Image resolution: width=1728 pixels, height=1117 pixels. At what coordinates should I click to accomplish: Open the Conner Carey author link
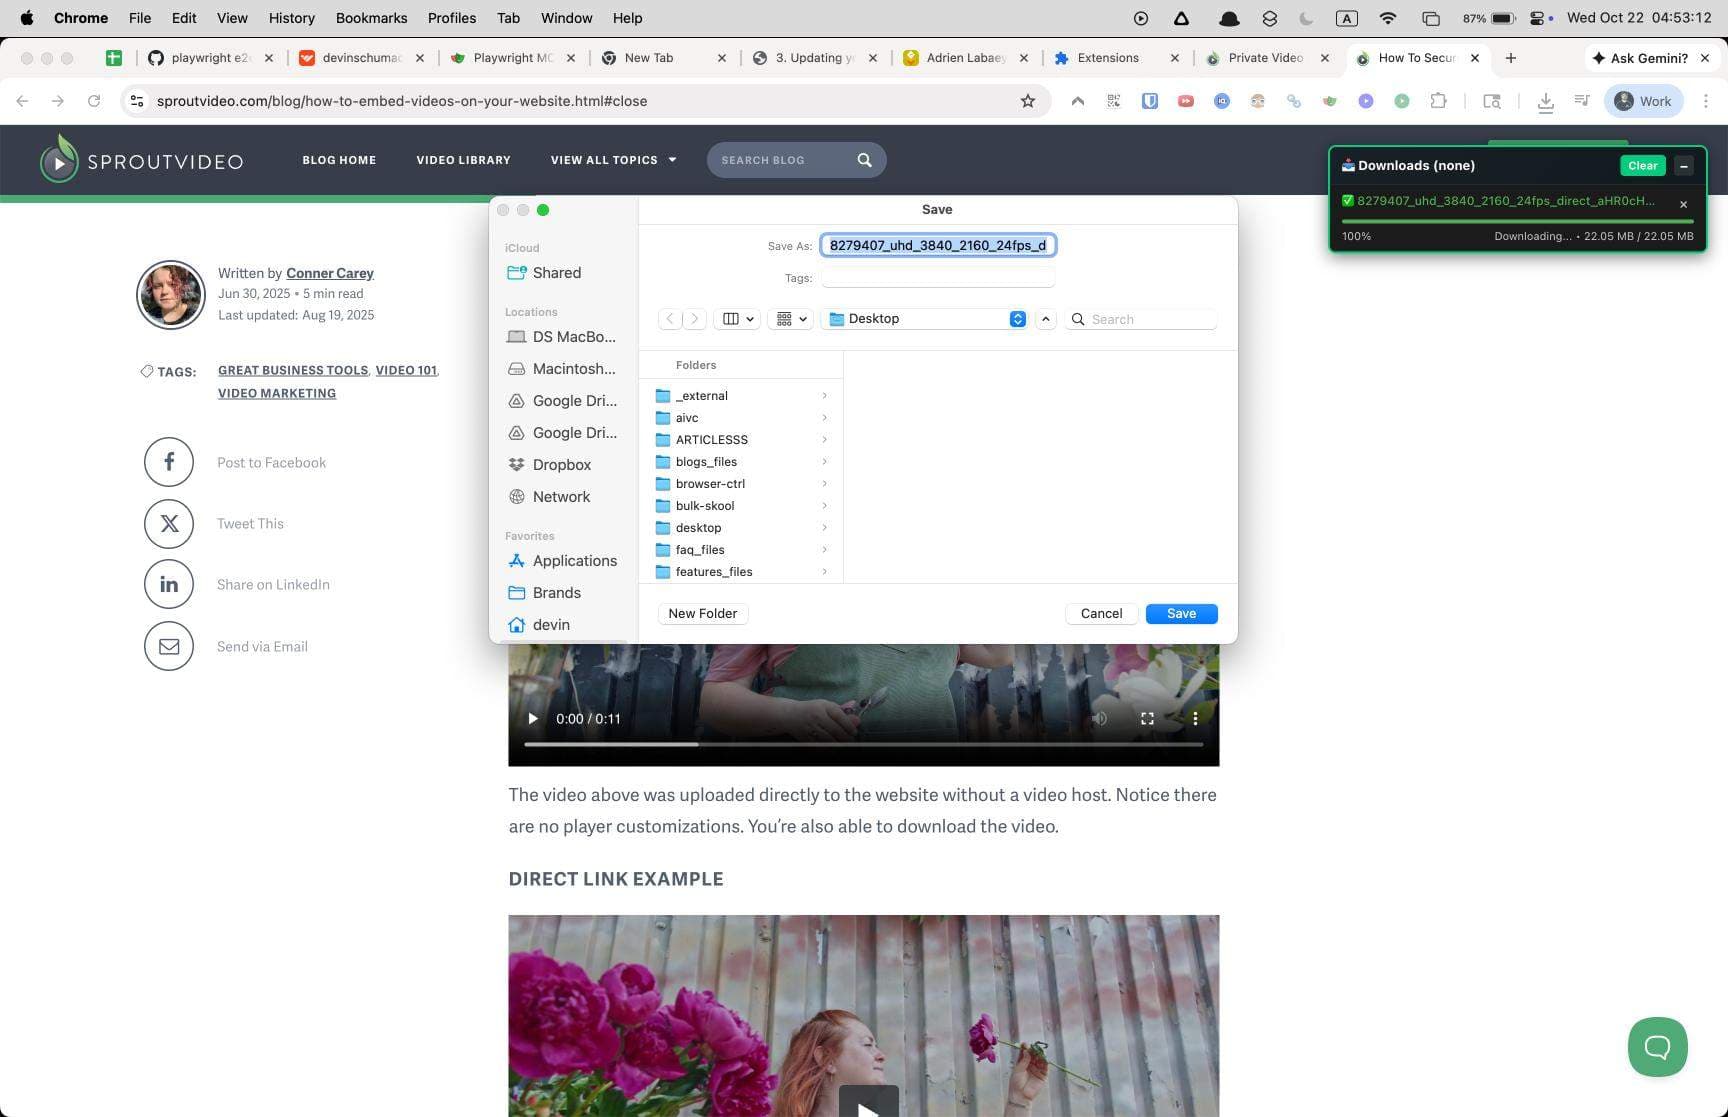tap(329, 272)
